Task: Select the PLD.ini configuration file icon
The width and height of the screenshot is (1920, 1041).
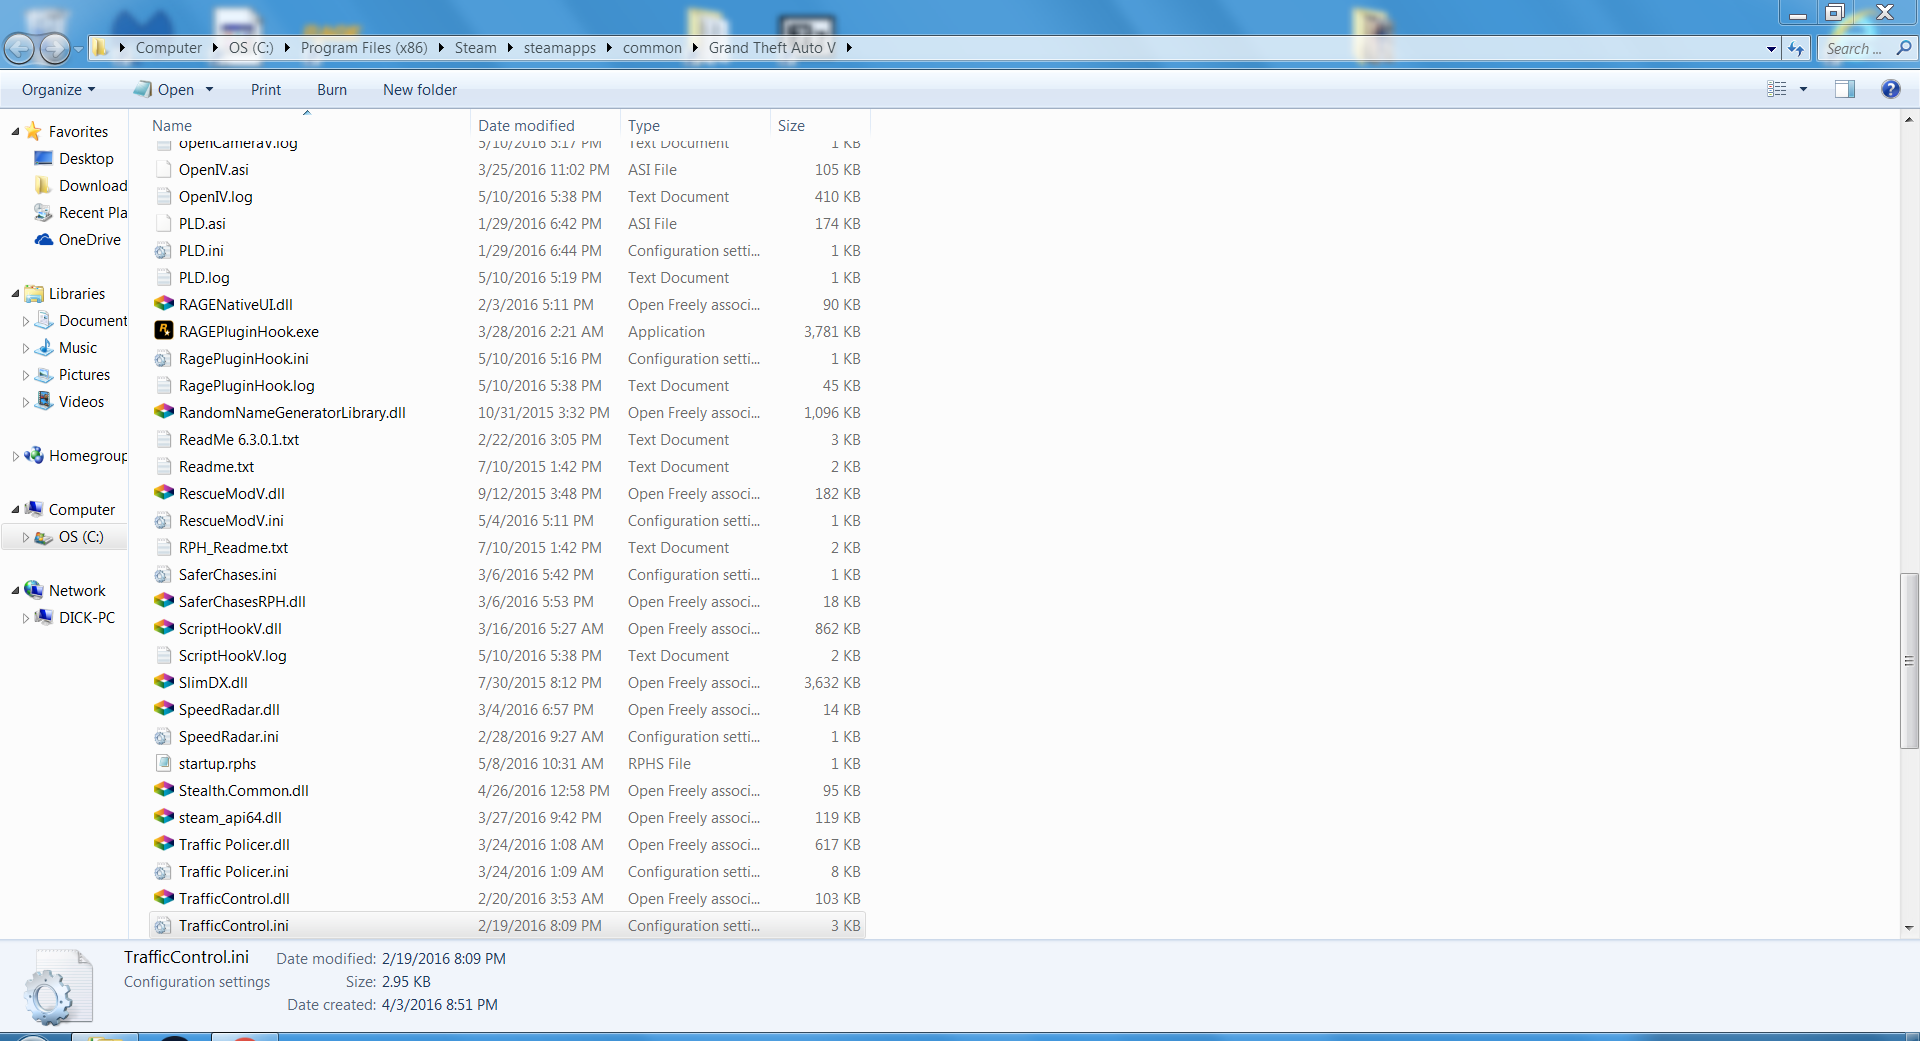Action: pyautogui.click(x=162, y=250)
